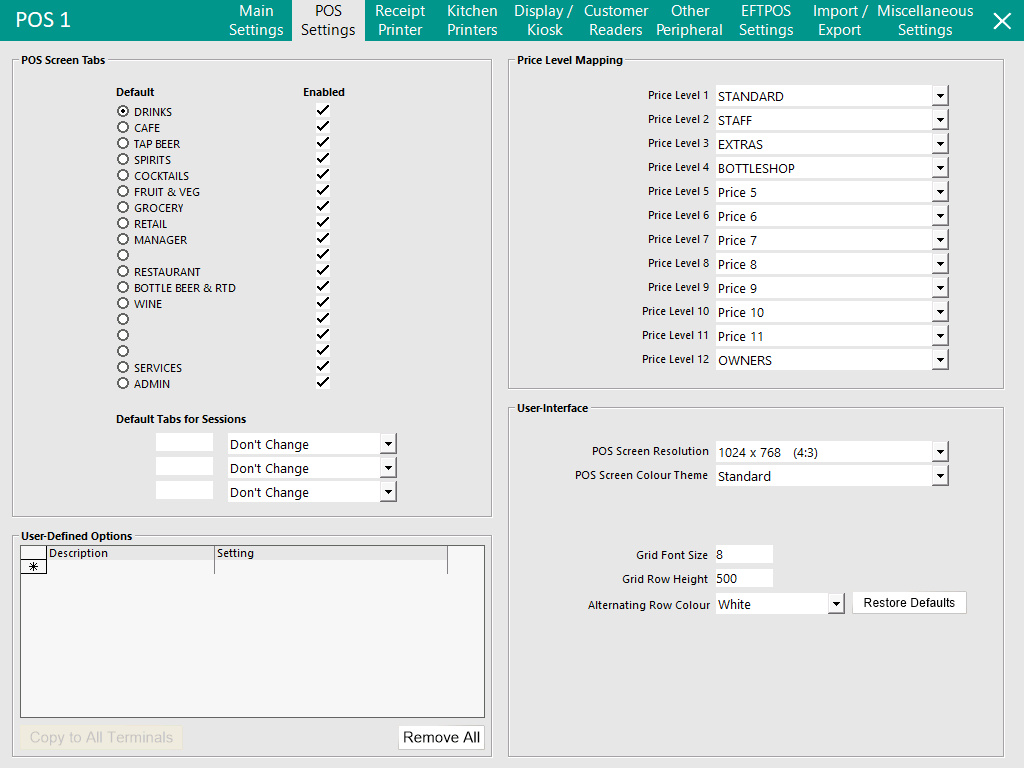Click the Restore Defaults button
Screen dimensions: 1024x768
pos(908,602)
